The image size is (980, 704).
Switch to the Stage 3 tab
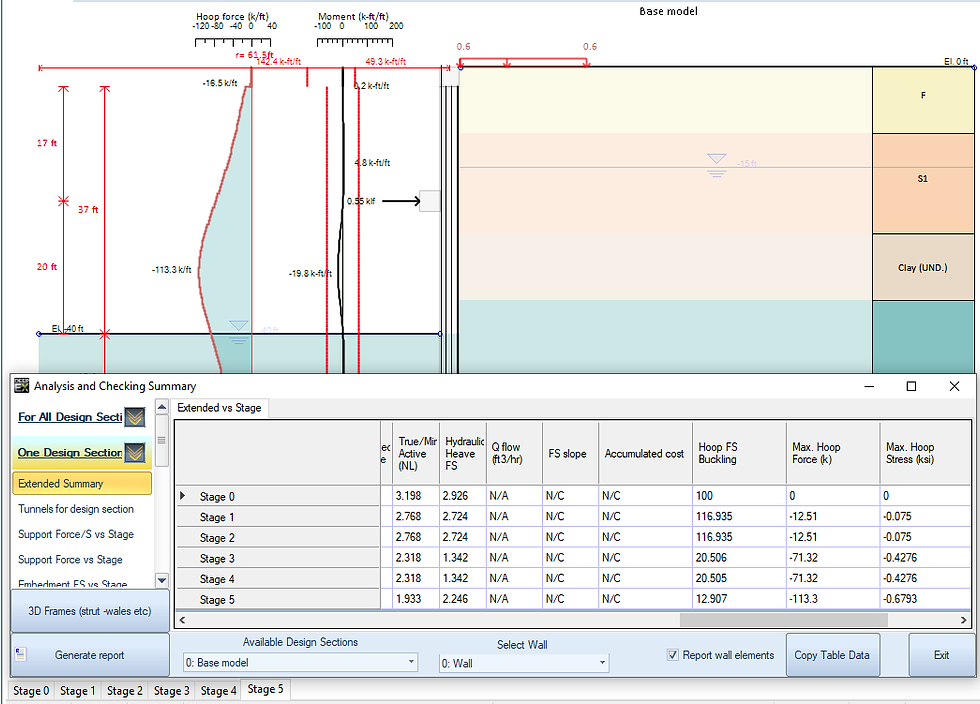(x=171, y=691)
